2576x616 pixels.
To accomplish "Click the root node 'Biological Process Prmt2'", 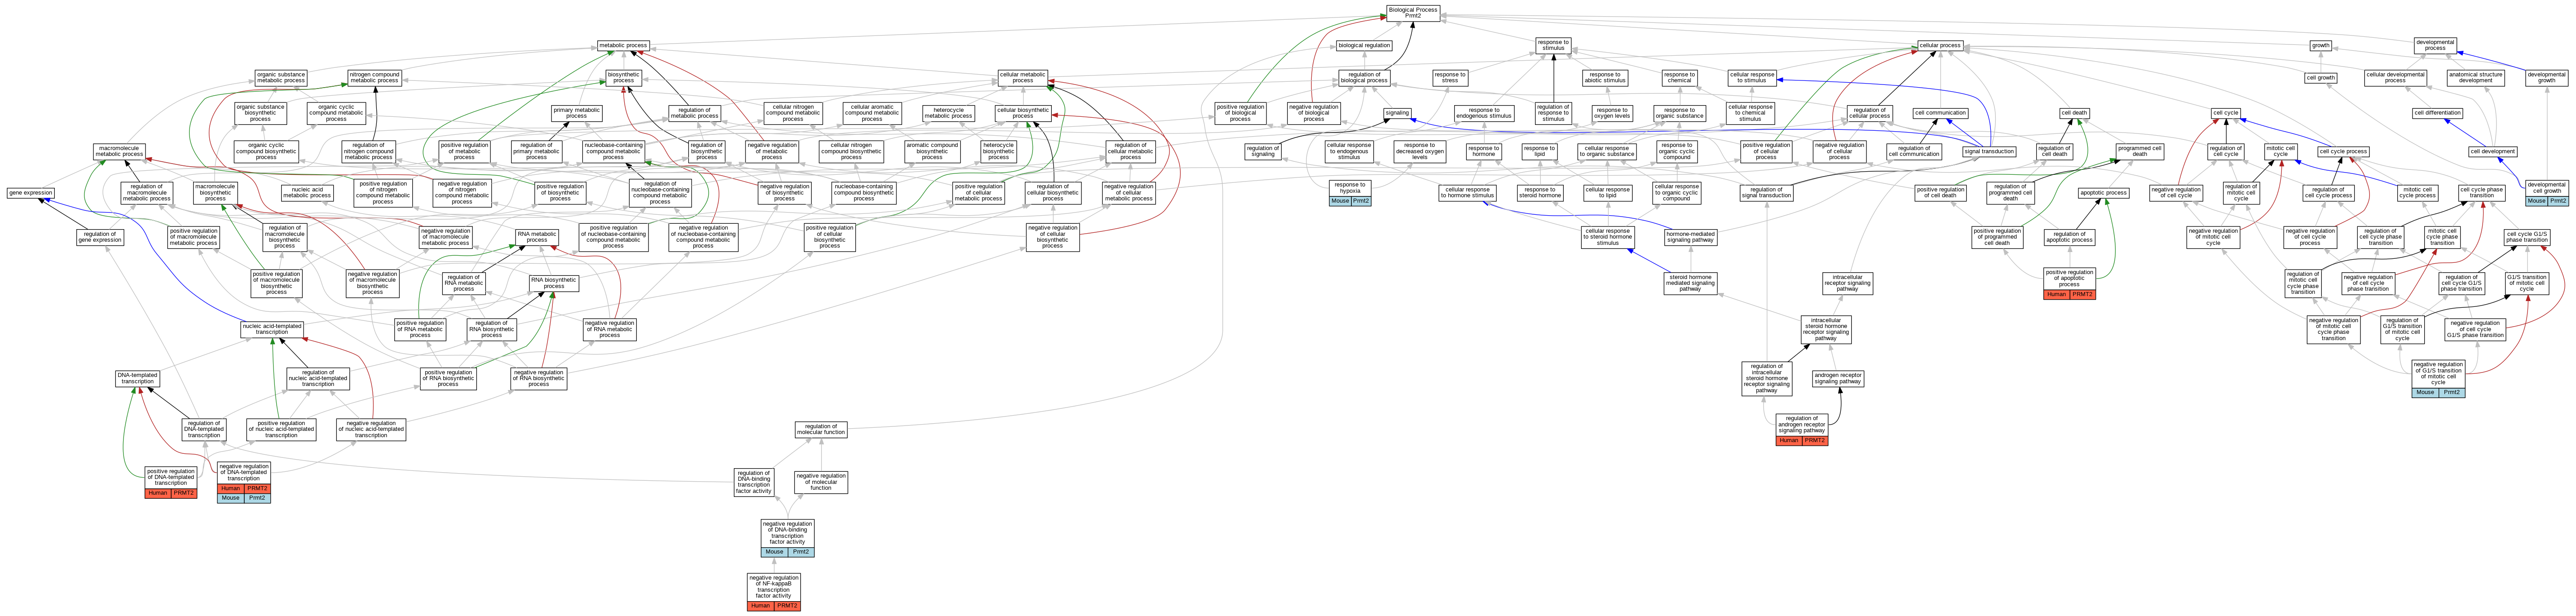I will [1412, 12].
